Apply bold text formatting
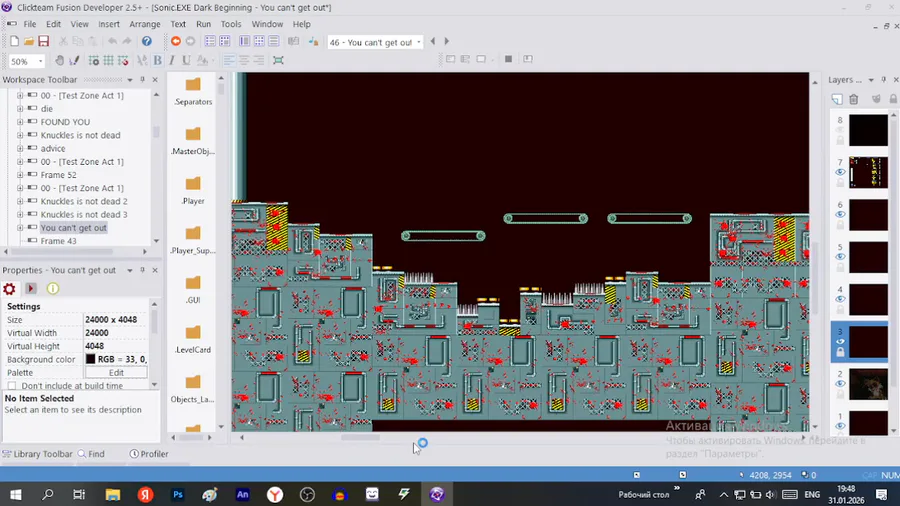 (x=157, y=60)
